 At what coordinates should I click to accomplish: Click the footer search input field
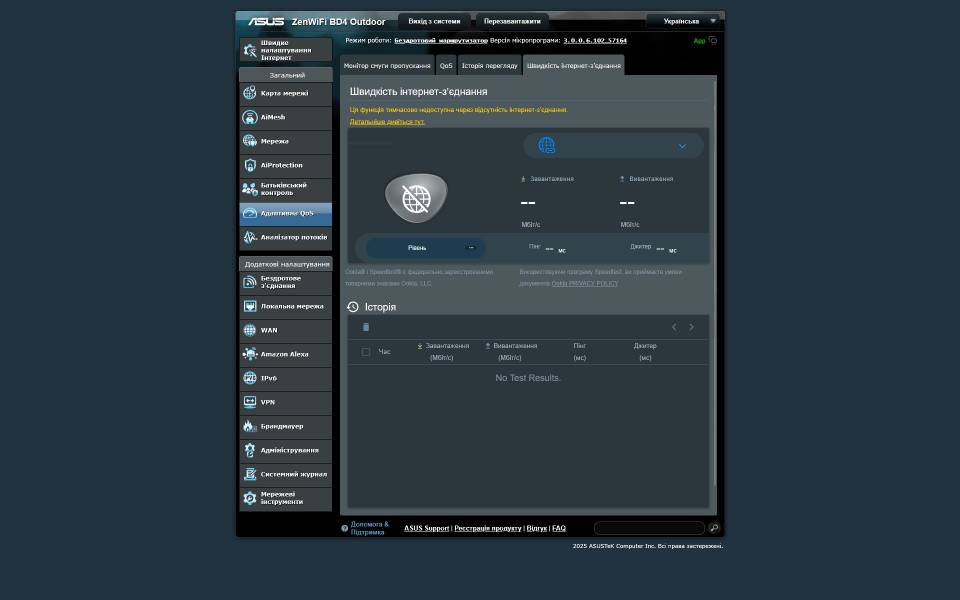click(649, 528)
